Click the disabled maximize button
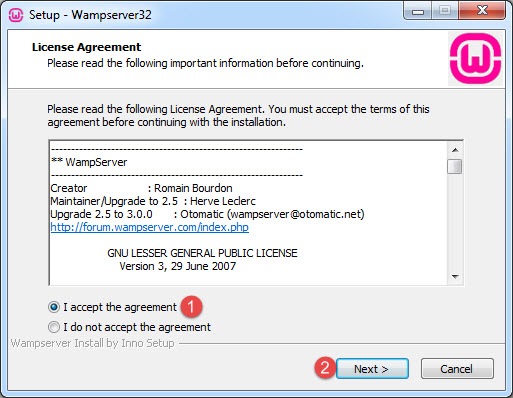The image size is (513, 398). [x=445, y=11]
